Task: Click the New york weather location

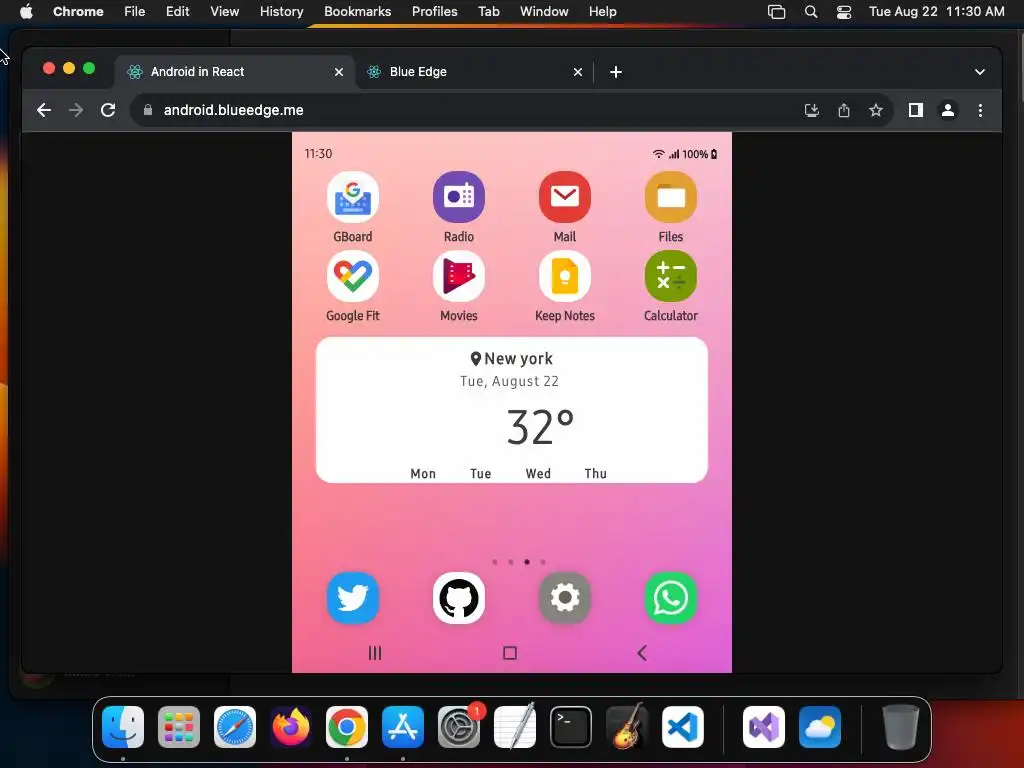Action: coord(511,359)
